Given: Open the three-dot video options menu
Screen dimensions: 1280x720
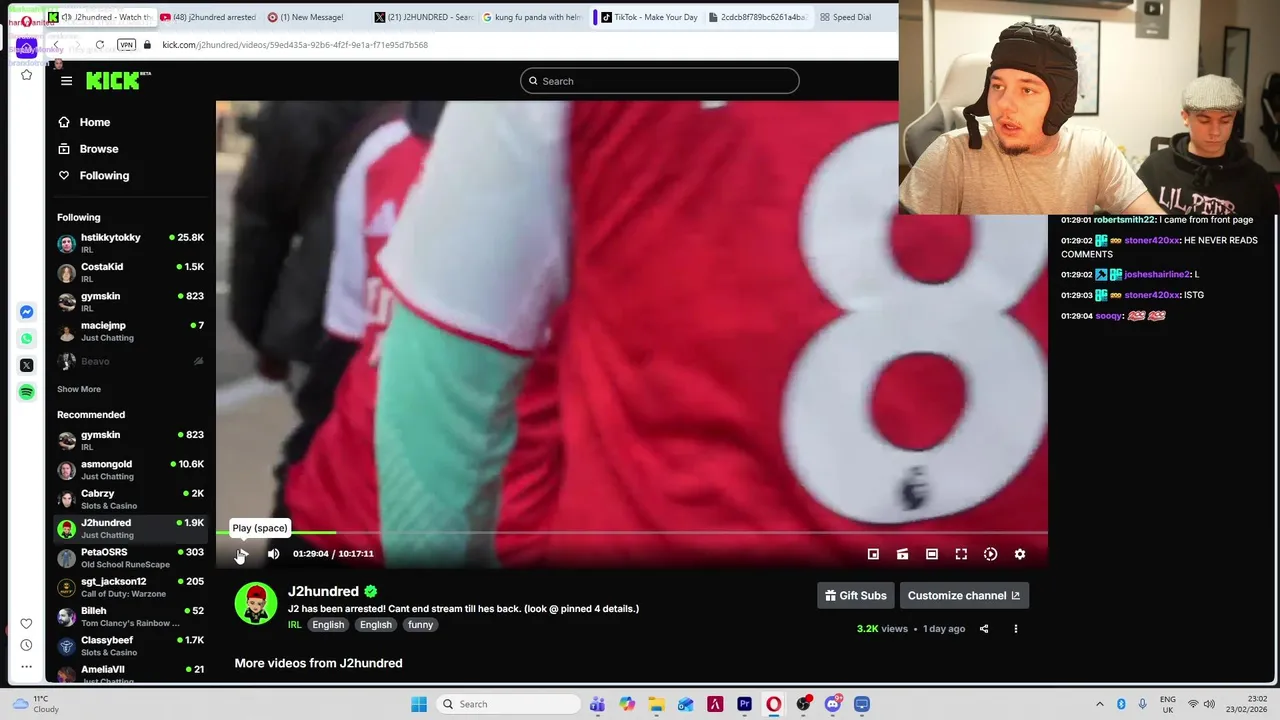Looking at the screenshot, I should point(1016,629).
